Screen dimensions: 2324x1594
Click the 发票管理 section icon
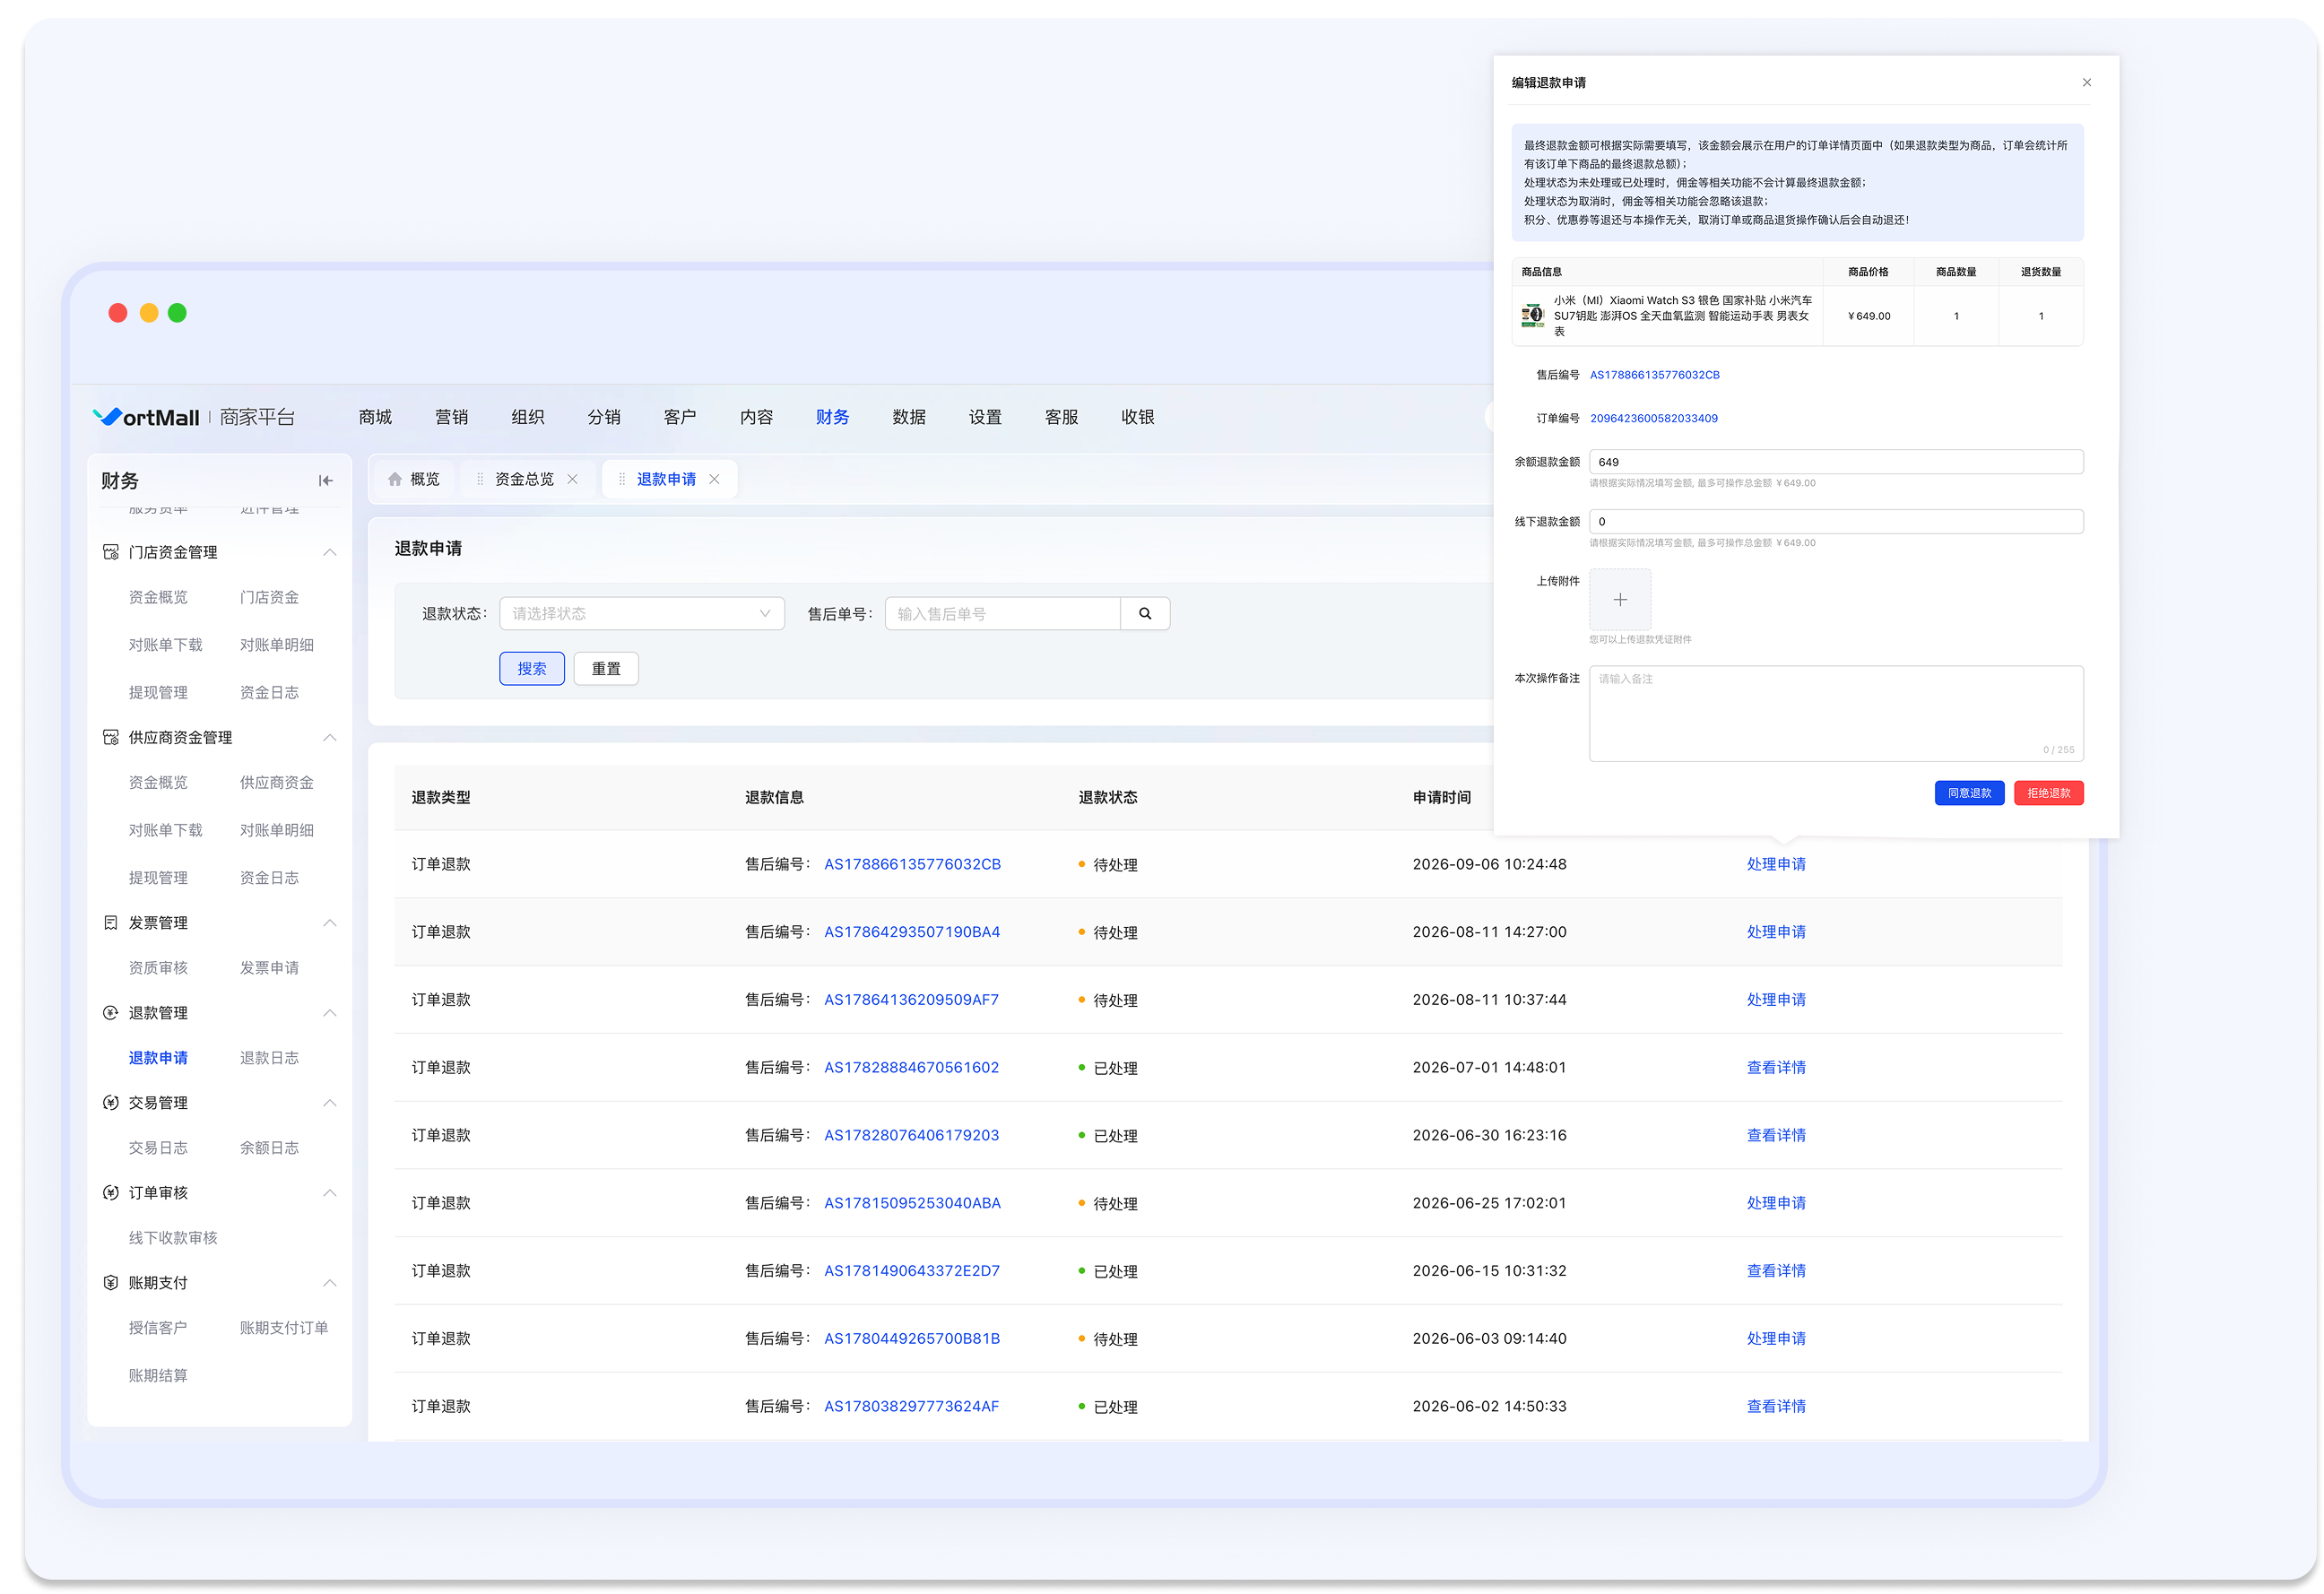(111, 923)
